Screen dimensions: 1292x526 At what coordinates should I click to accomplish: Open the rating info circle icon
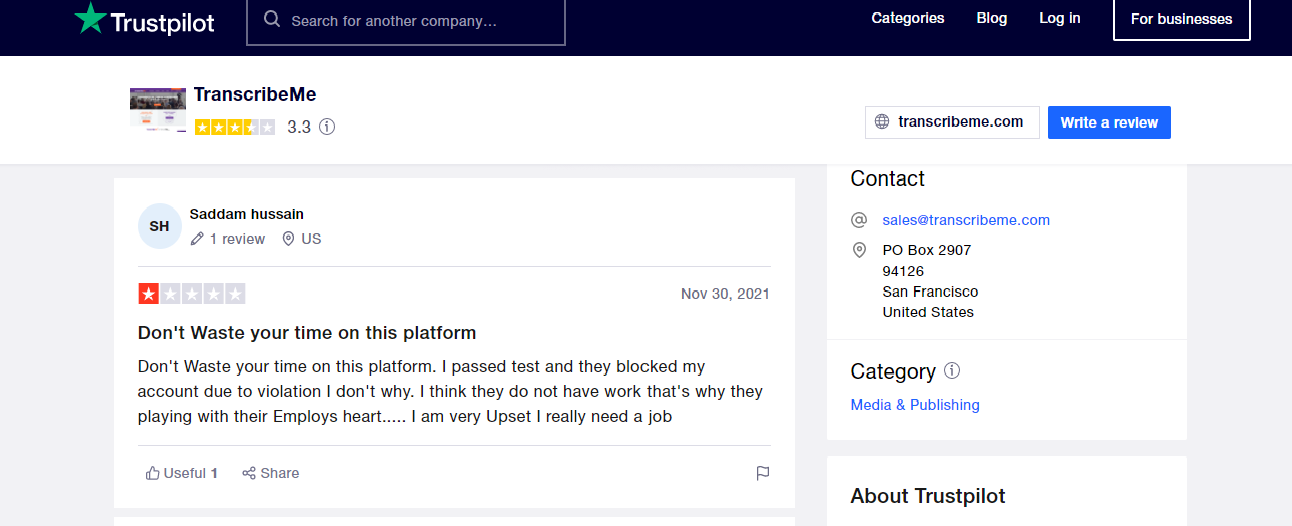click(327, 127)
